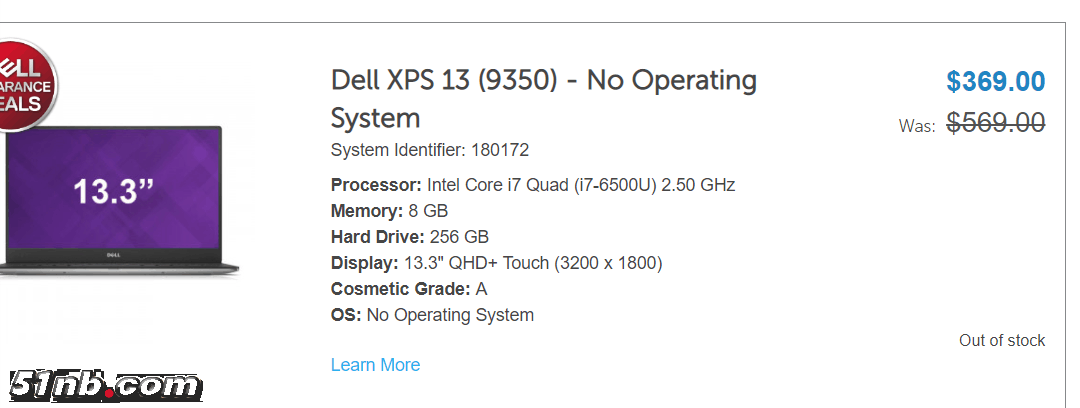Click the OS No Operating System spec line
The height and width of the screenshot is (408, 1080).
[x=432, y=315]
